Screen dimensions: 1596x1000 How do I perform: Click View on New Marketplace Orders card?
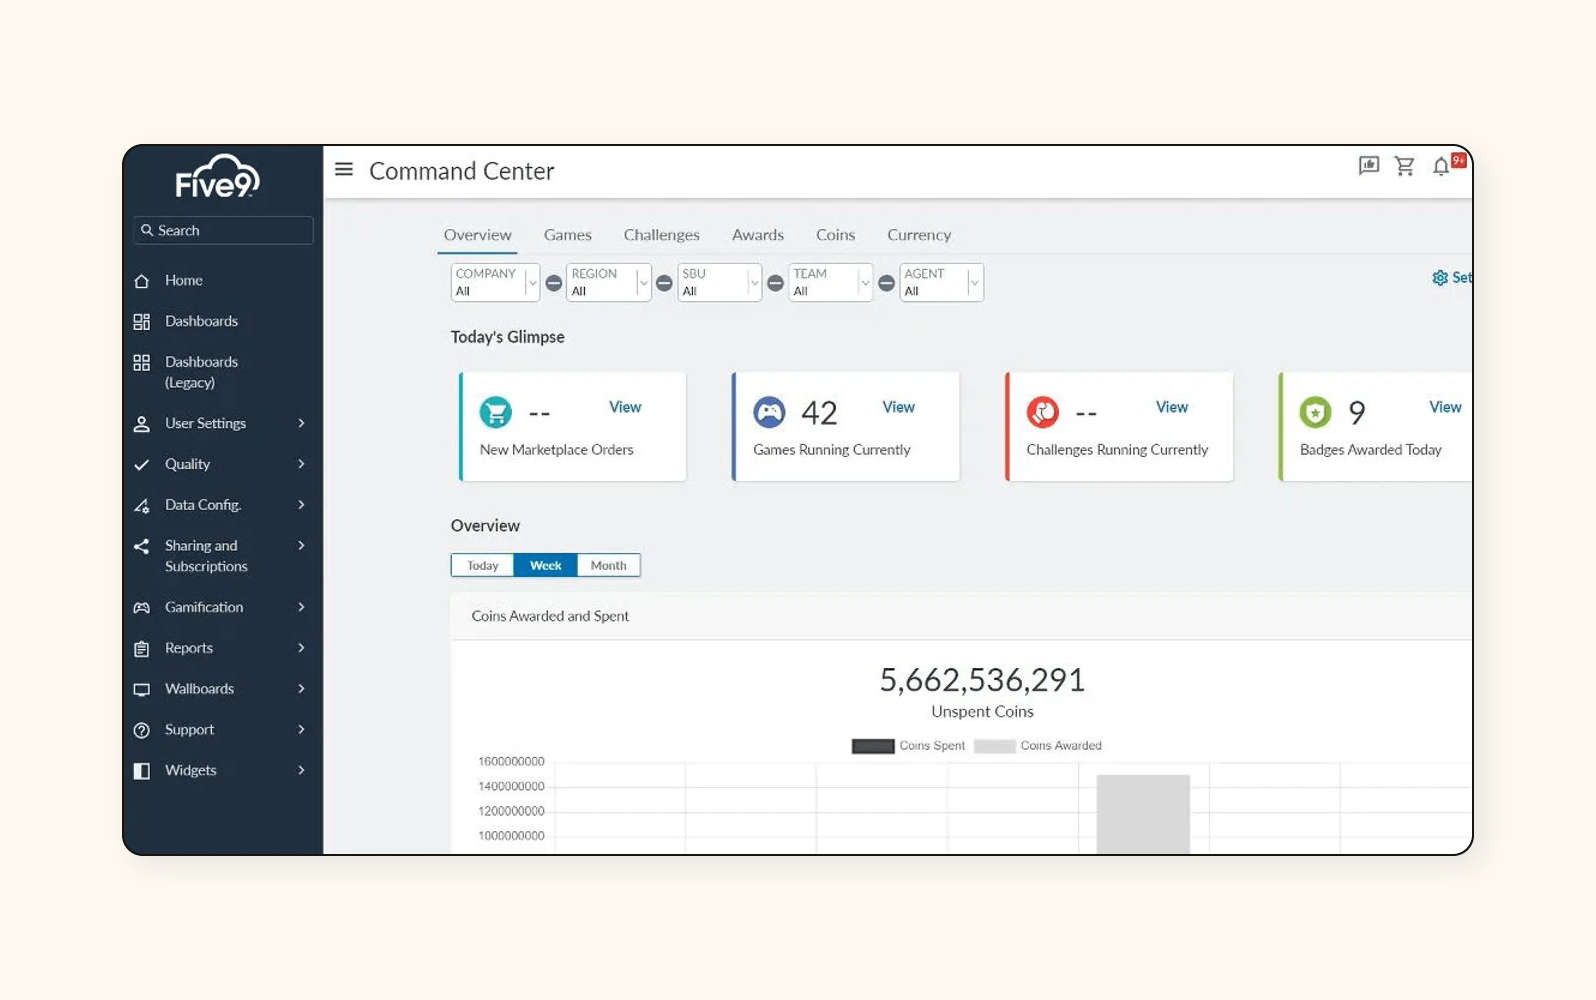(x=625, y=408)
